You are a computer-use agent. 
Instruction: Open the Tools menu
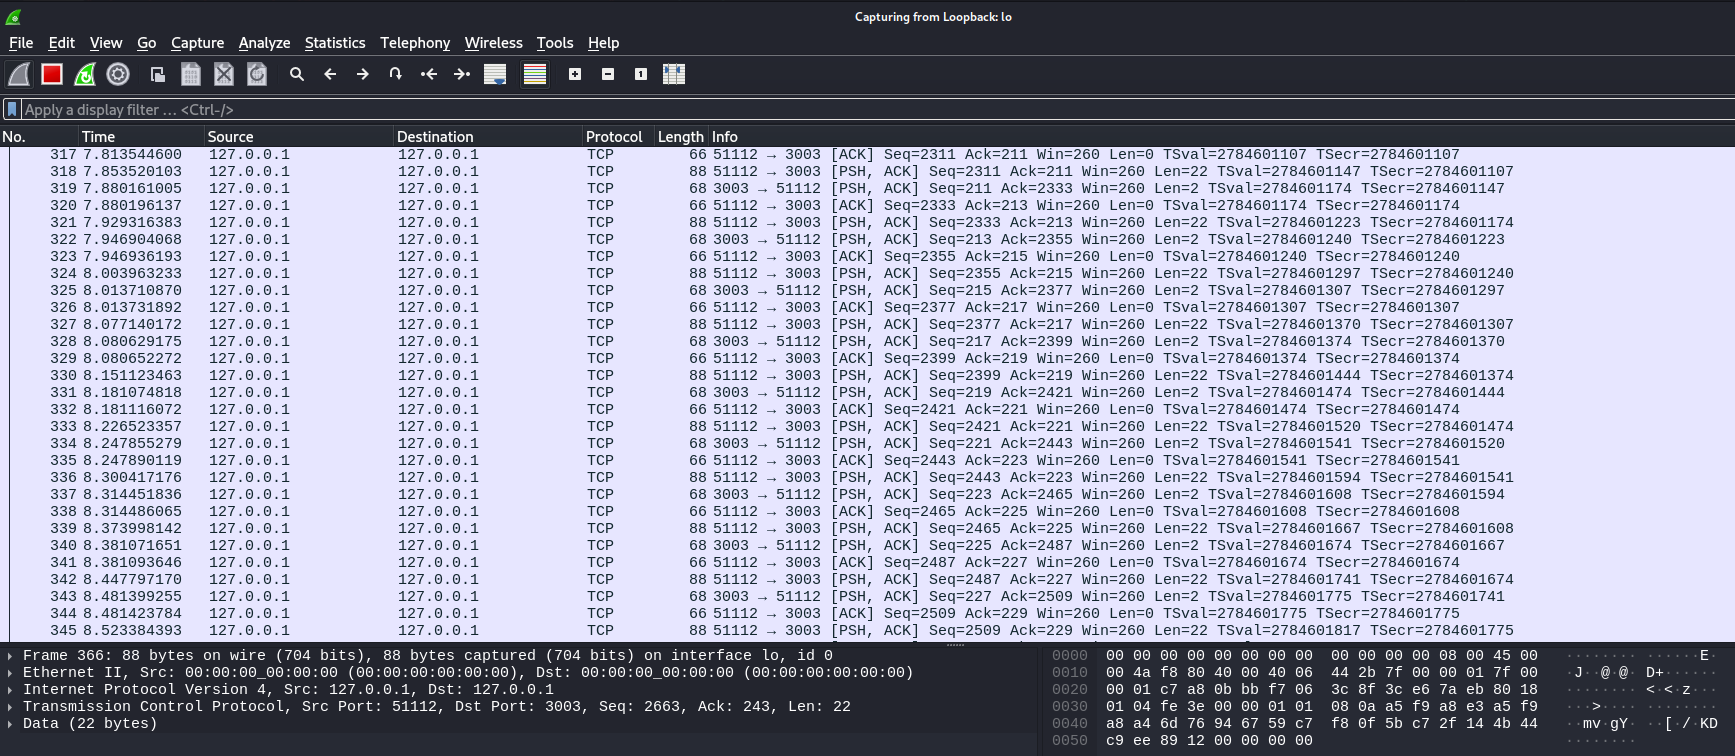(555, 43)
